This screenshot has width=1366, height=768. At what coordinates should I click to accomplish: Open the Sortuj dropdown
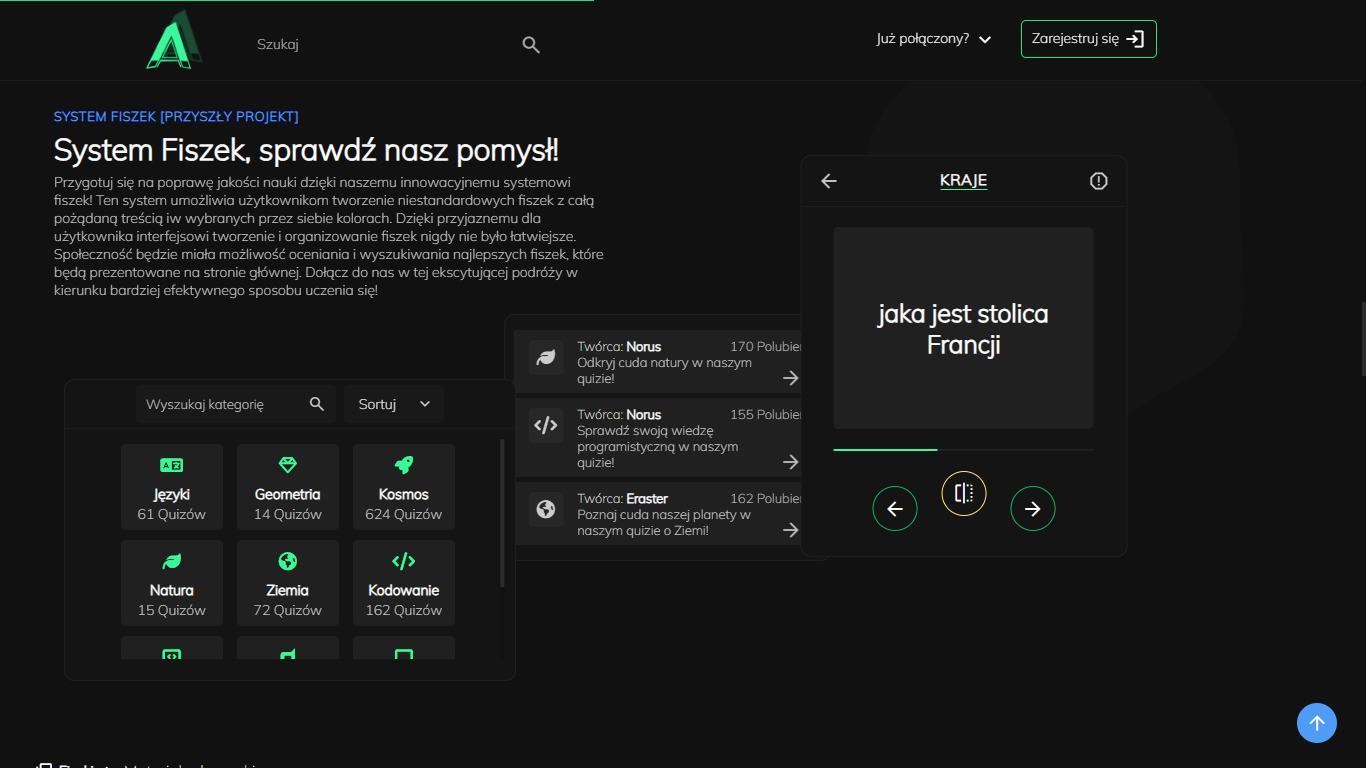394,404
